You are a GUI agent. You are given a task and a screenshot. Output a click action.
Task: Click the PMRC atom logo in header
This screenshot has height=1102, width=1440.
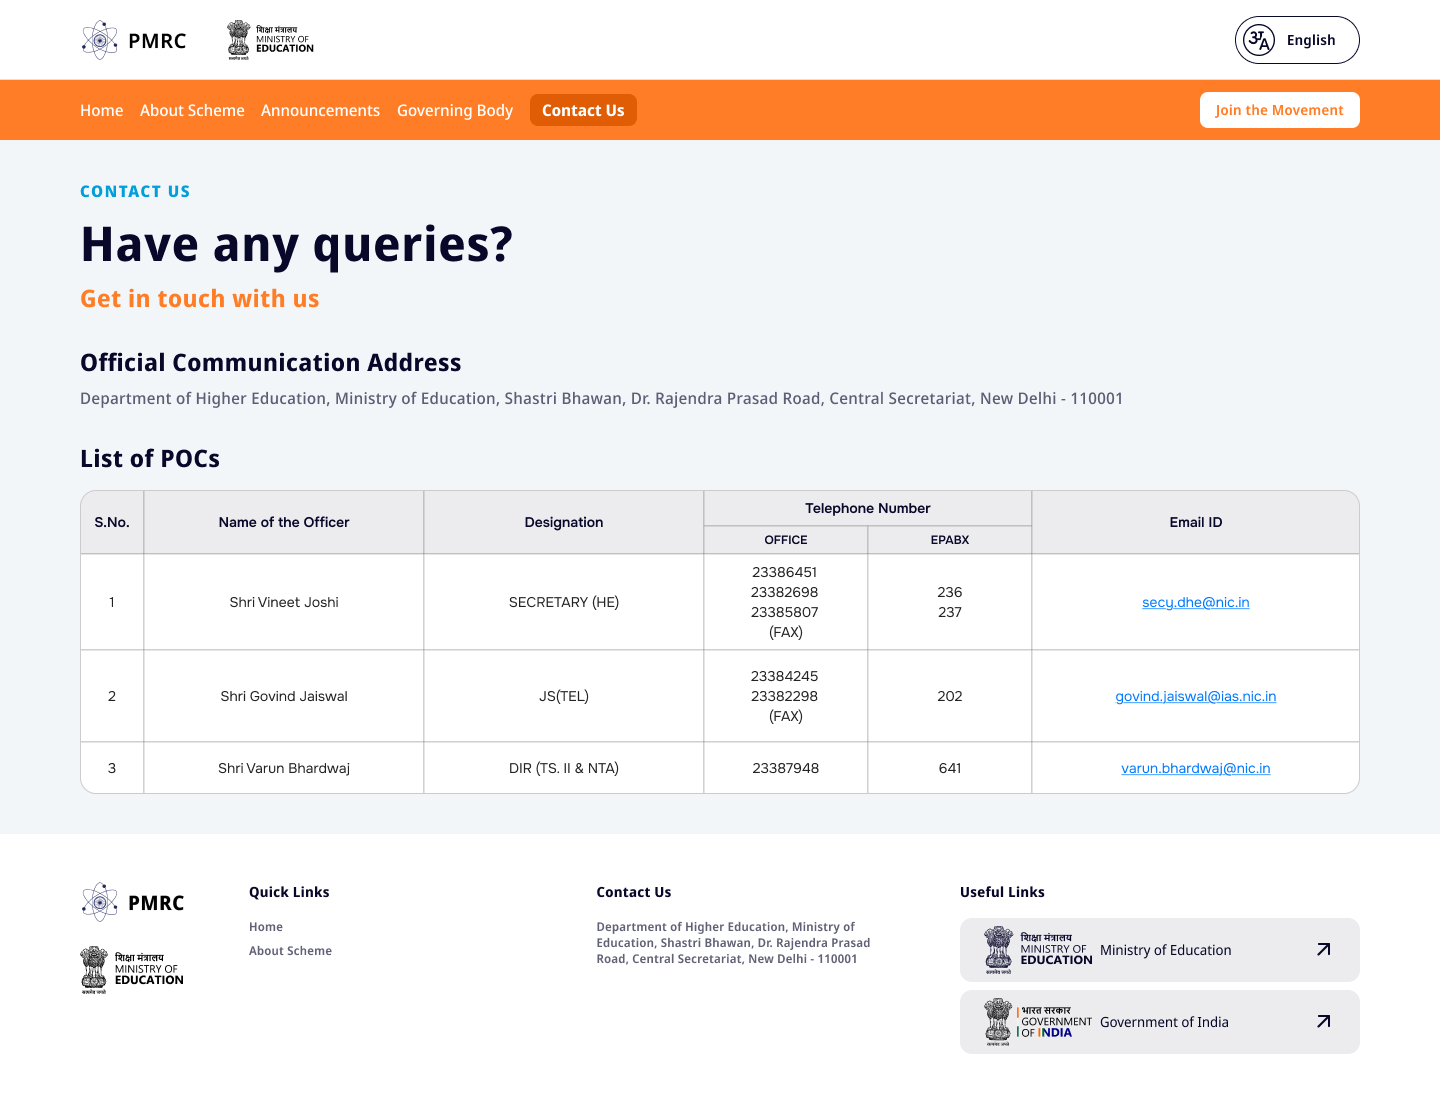pos(100,40)
